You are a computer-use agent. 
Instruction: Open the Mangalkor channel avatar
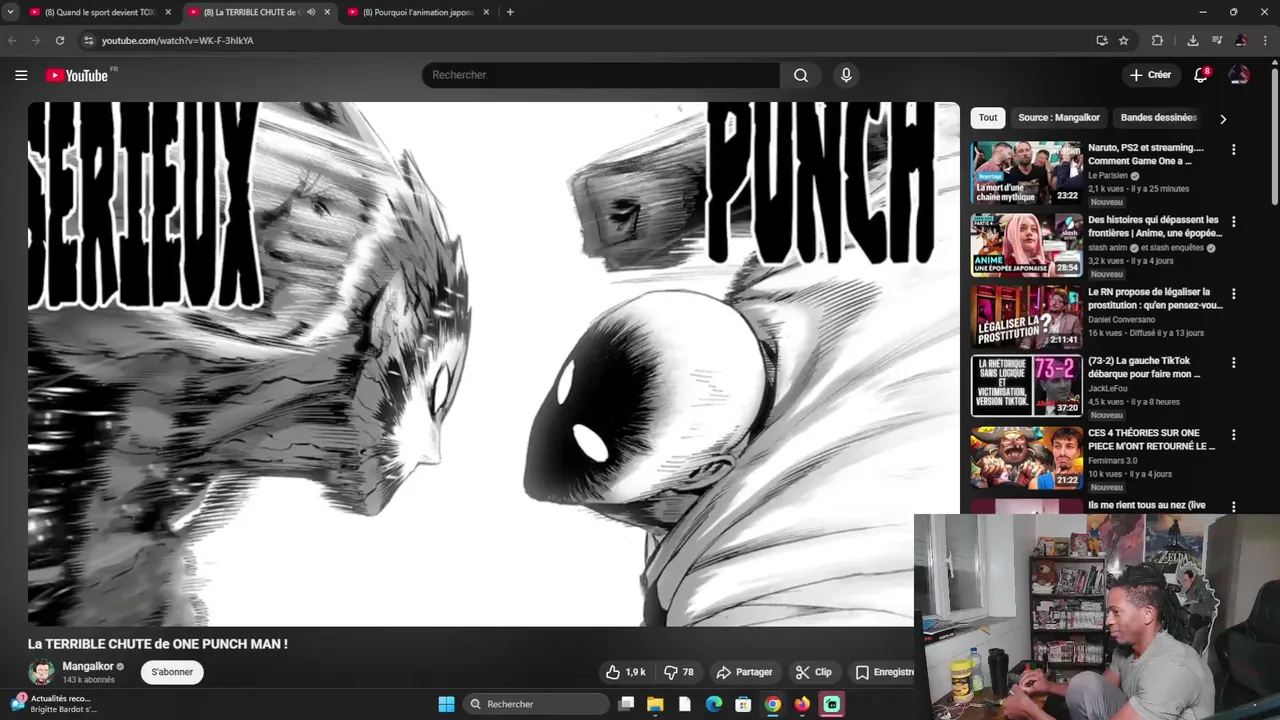tap(42, 672)
